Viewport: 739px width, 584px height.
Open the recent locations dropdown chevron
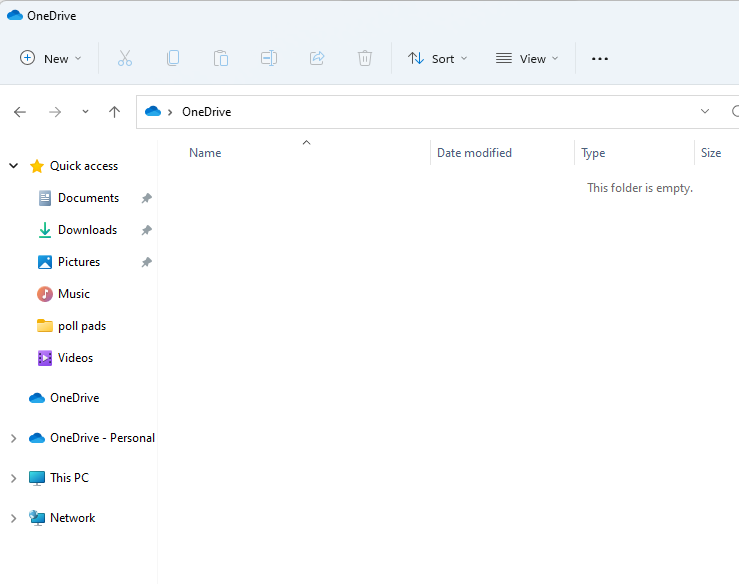(85, 112)
